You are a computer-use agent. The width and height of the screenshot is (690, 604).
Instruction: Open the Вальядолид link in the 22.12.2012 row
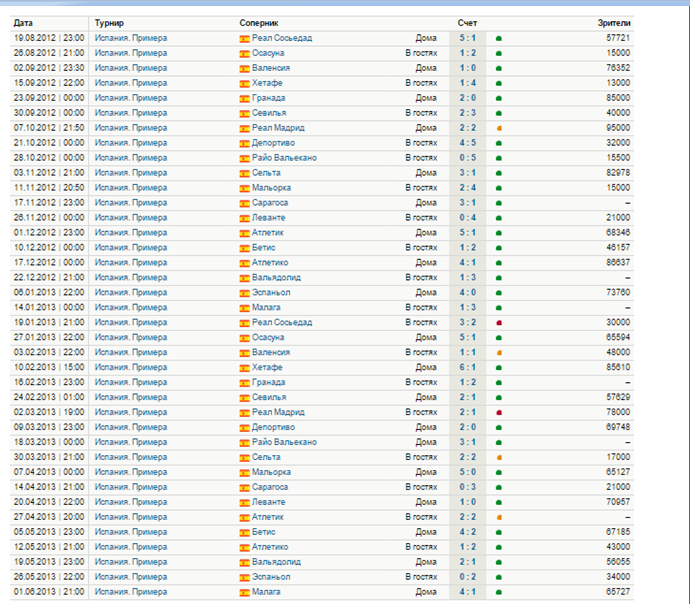pos(276,278)
